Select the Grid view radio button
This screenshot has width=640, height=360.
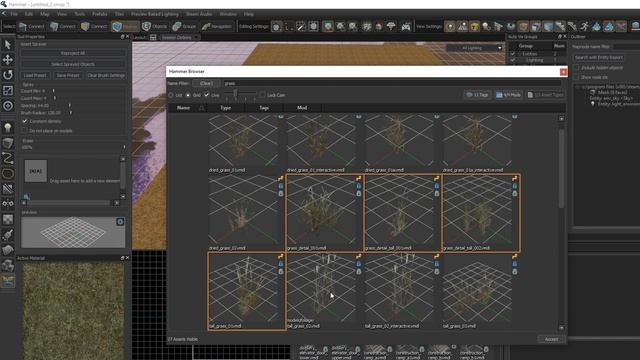(188, 95)
